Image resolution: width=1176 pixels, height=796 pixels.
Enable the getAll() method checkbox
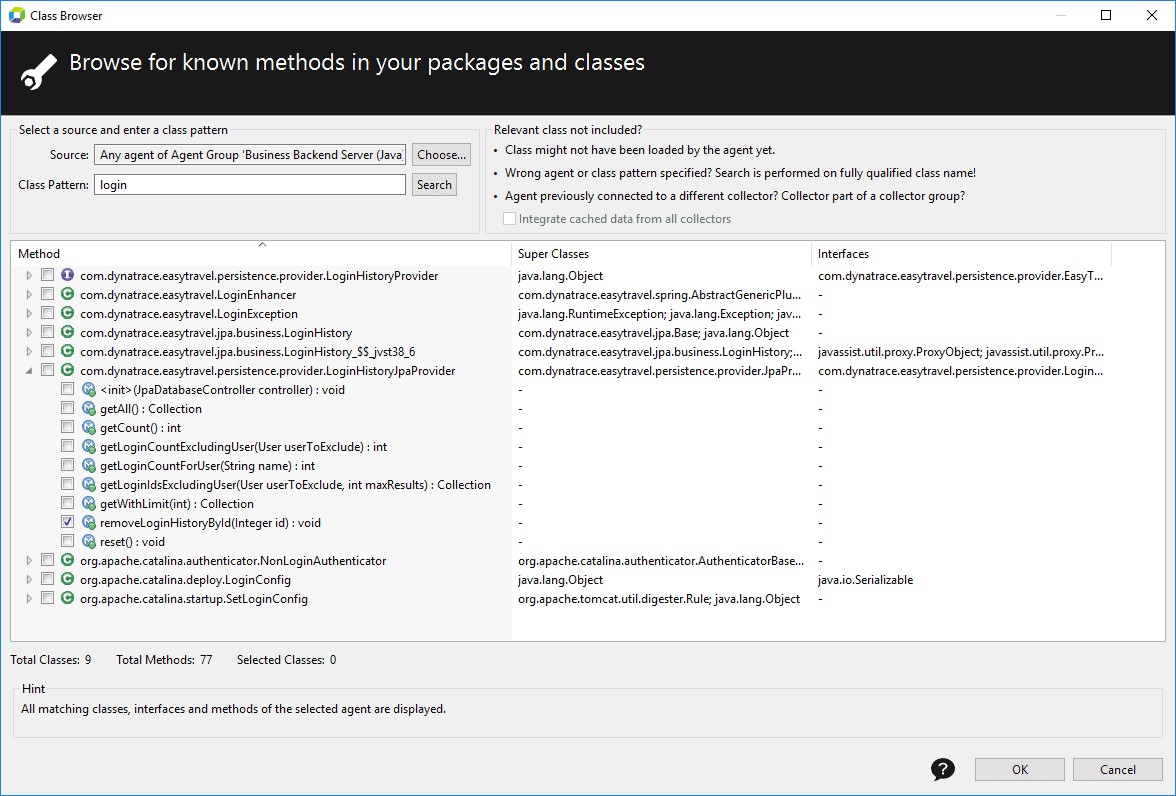pyautogui.click(x=68, y=408)
